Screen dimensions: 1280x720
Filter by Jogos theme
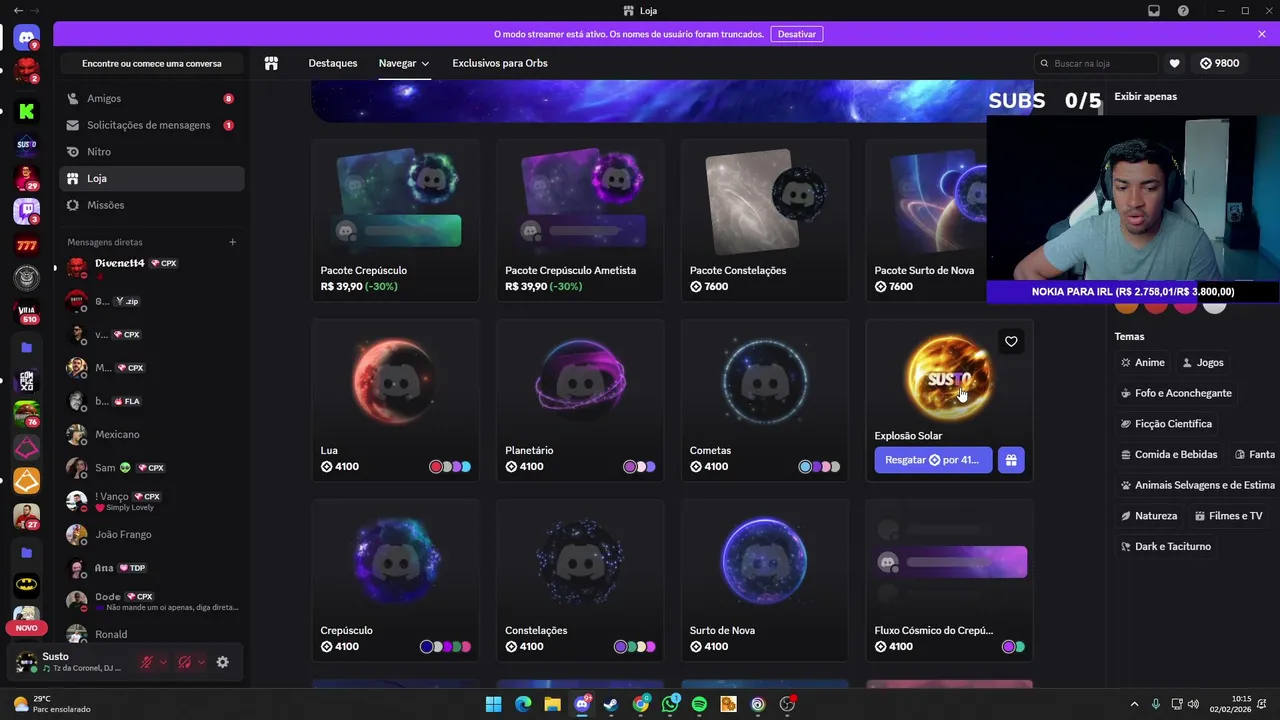tap(1203, 363)
